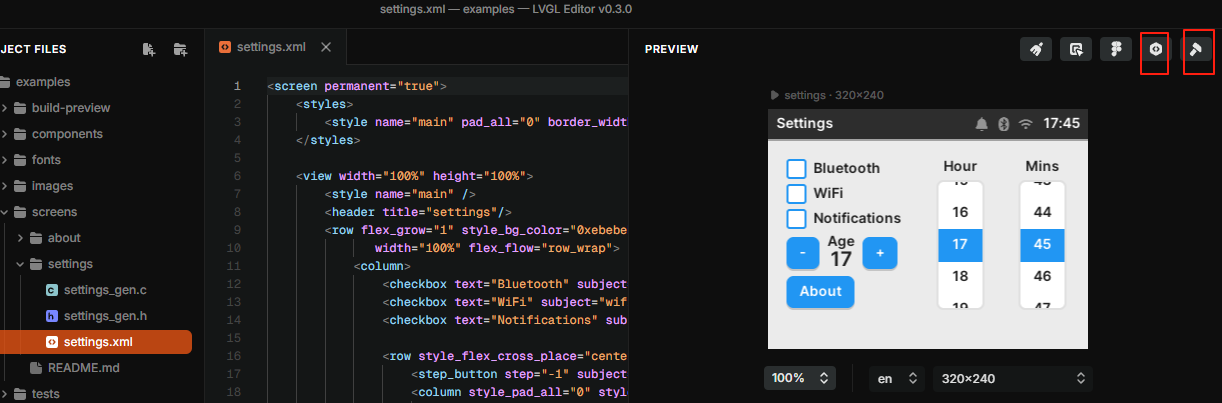Click the Settings title in preview header
The image size is (1222, 403).
click(x=804, y=124)
